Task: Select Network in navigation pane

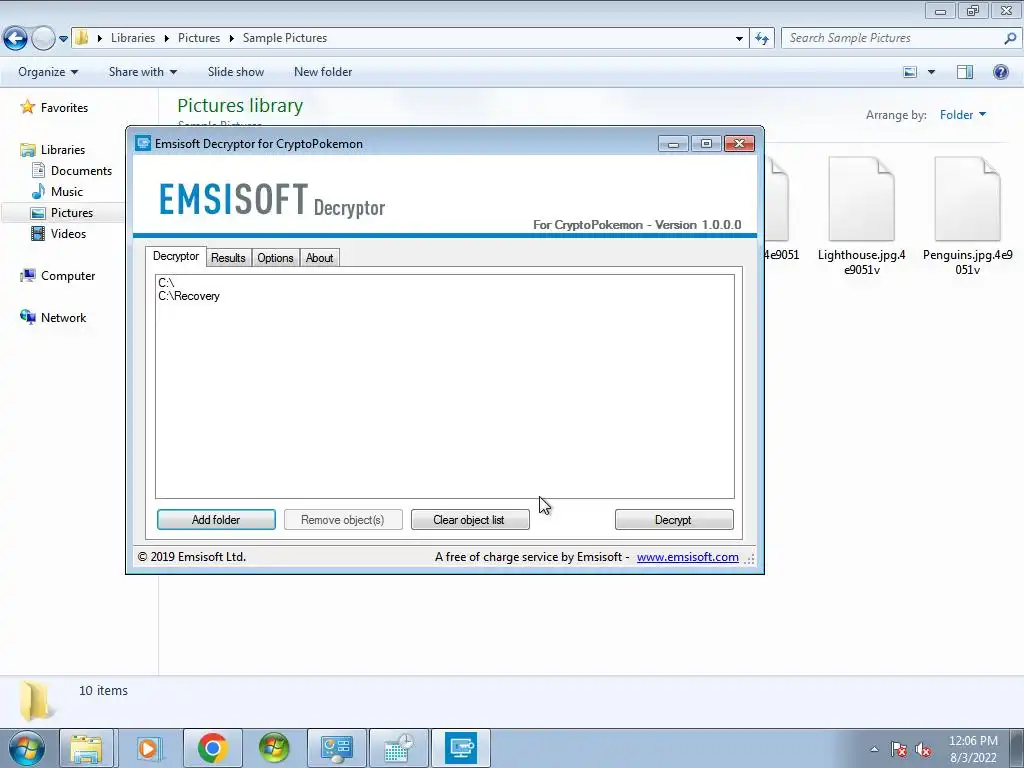Action: pyautogui.click(x=63, y=317)
